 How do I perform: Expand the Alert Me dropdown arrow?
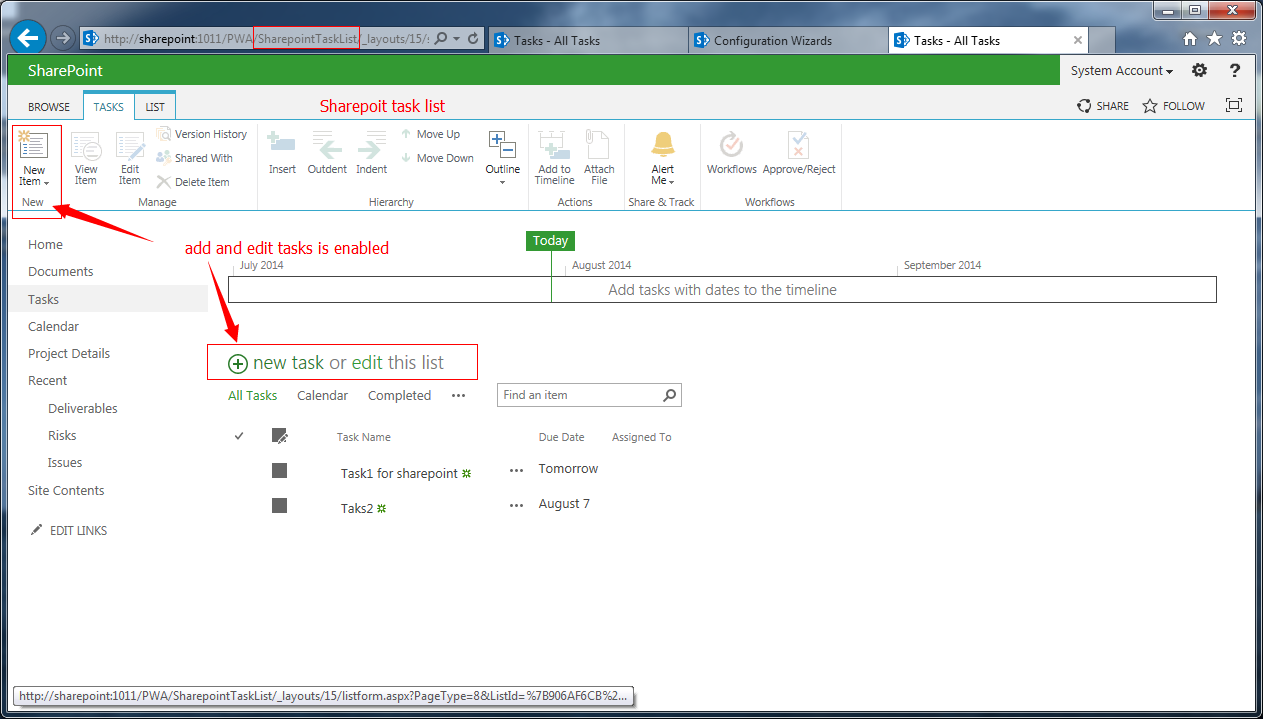(x=672, y=182)
